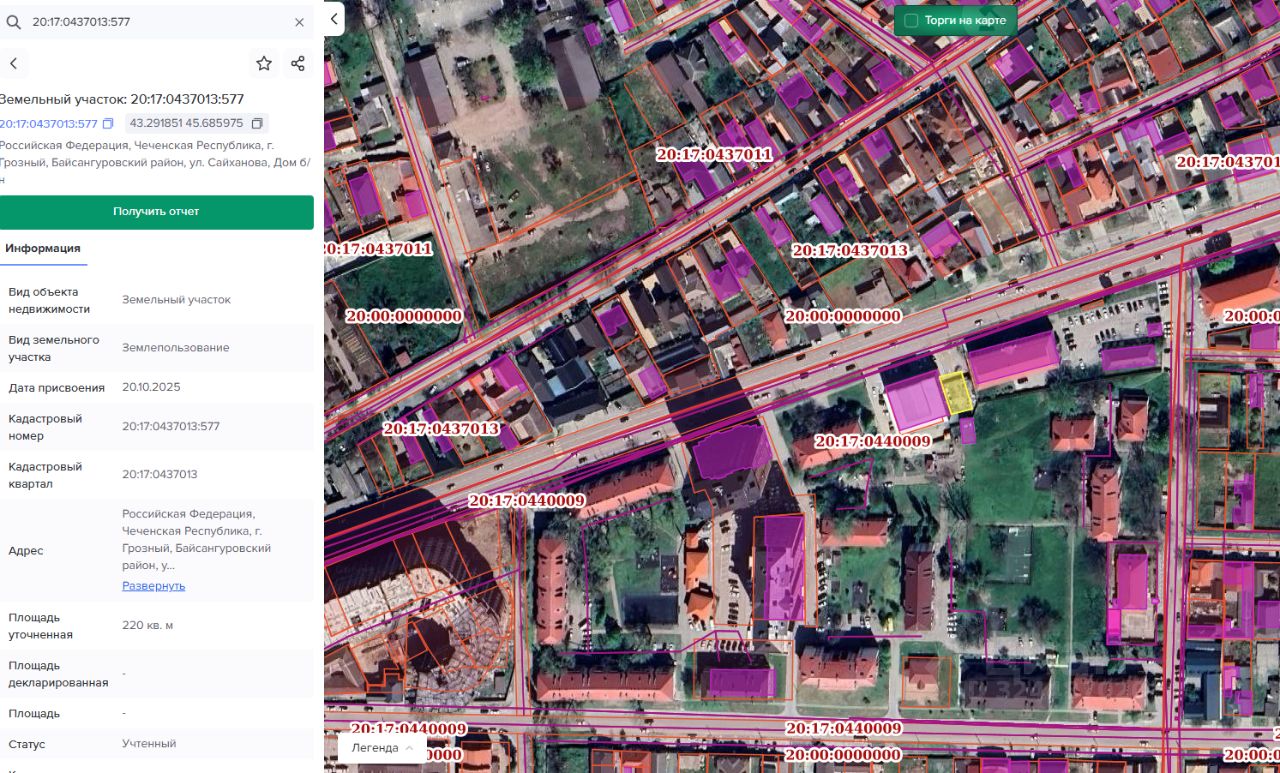Click the Получить отчет button
Image resolution: width=1280 pixels, height=773 pixels.
156,212
